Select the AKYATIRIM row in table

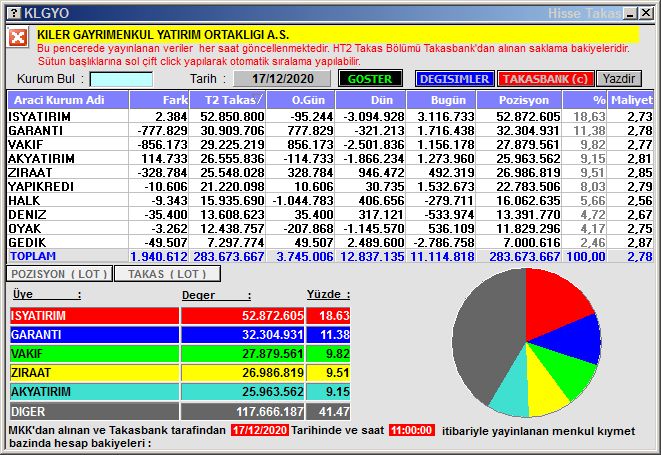point(330,158)
